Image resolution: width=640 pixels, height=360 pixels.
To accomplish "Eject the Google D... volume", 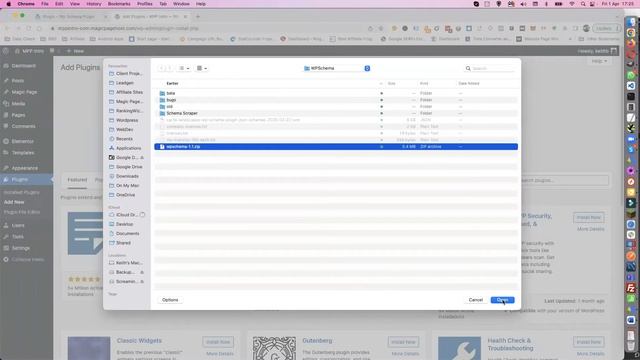I will [142, 158].
